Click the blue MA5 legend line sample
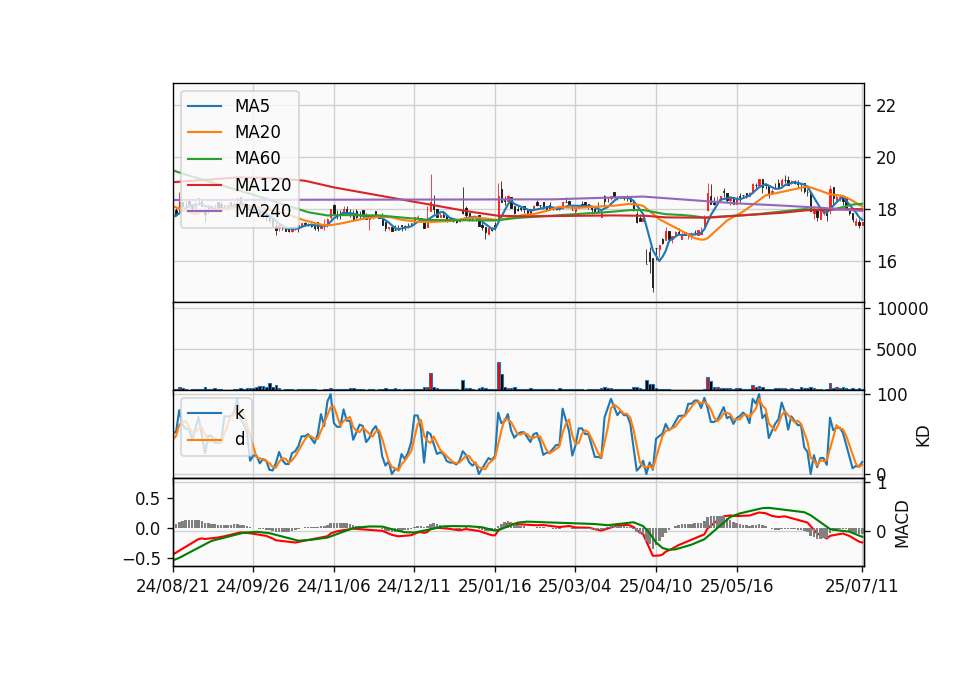Screen dimensions: 960x690 point(204,107)
